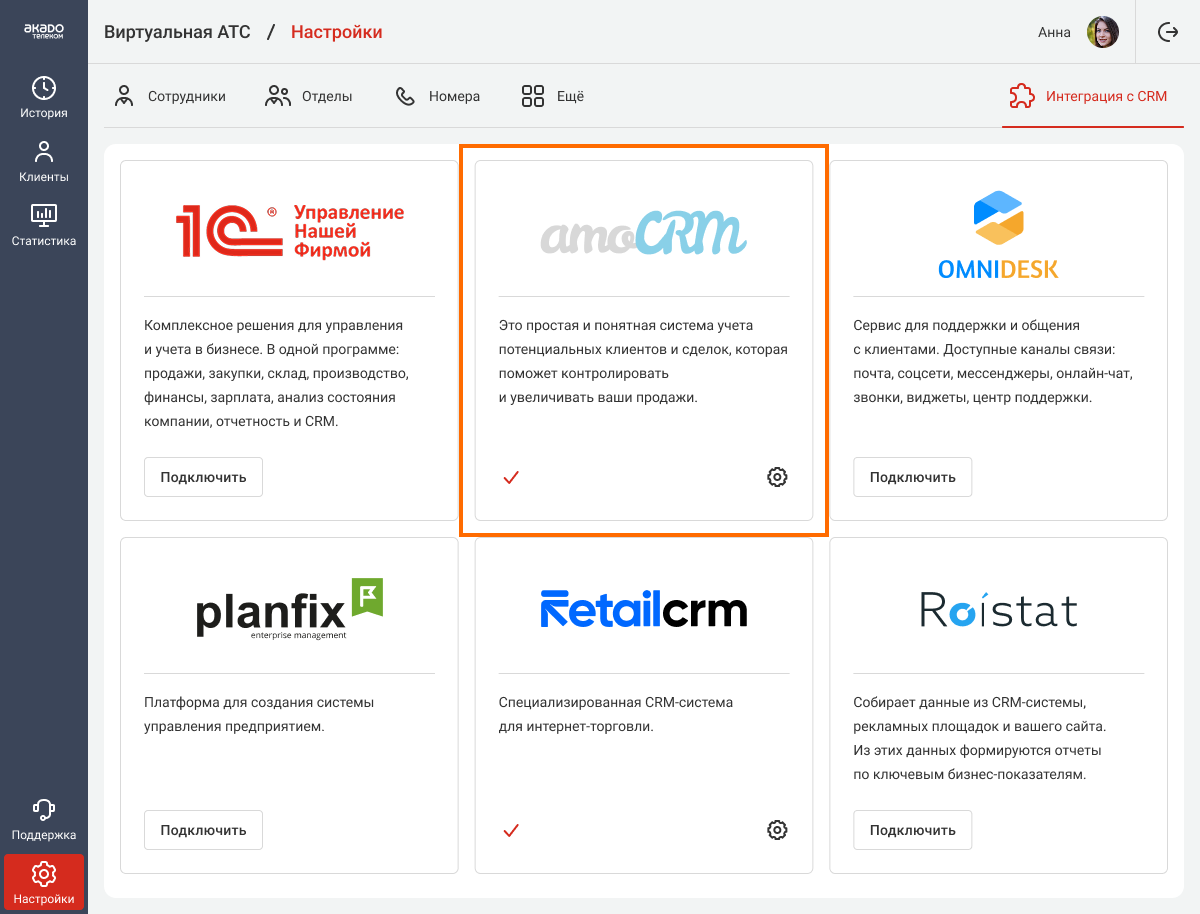Click text 'Платформа для создания системы'
The image size is (1200, 914).
click(x=259, y=702)
